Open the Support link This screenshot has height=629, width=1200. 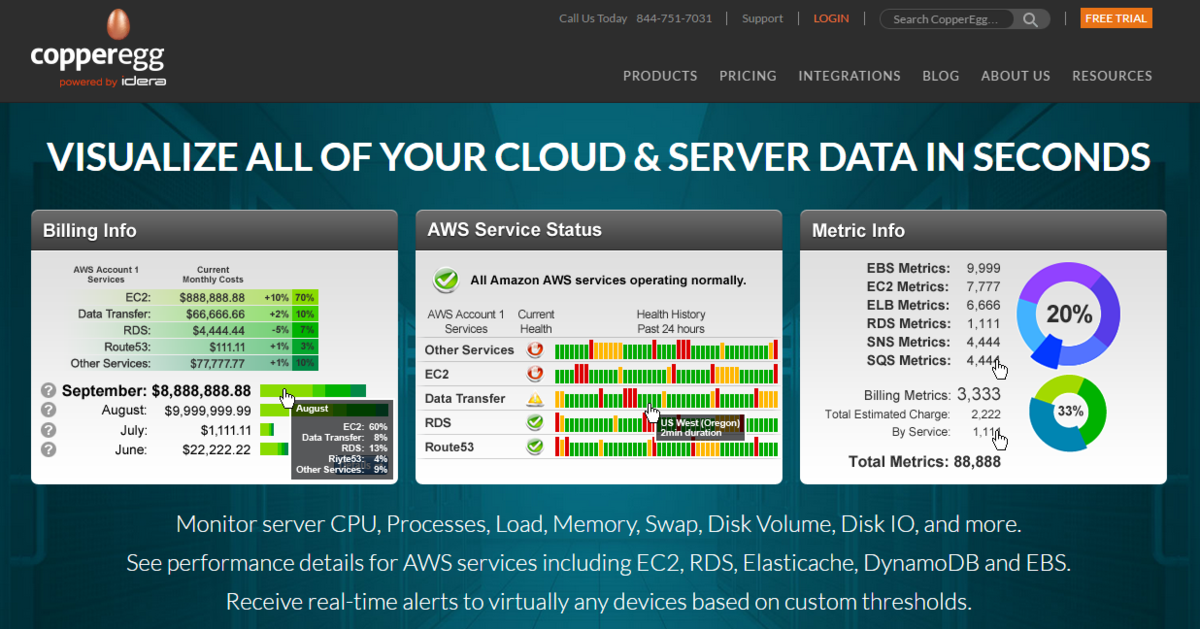pos(763,19)
